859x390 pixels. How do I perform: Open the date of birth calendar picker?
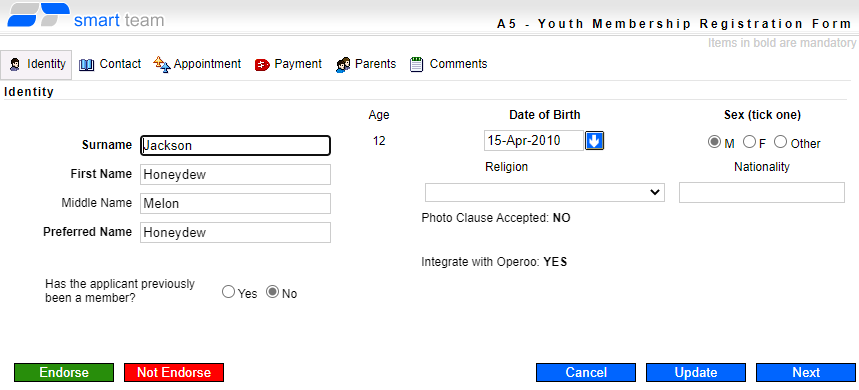[x=594, y=141]
